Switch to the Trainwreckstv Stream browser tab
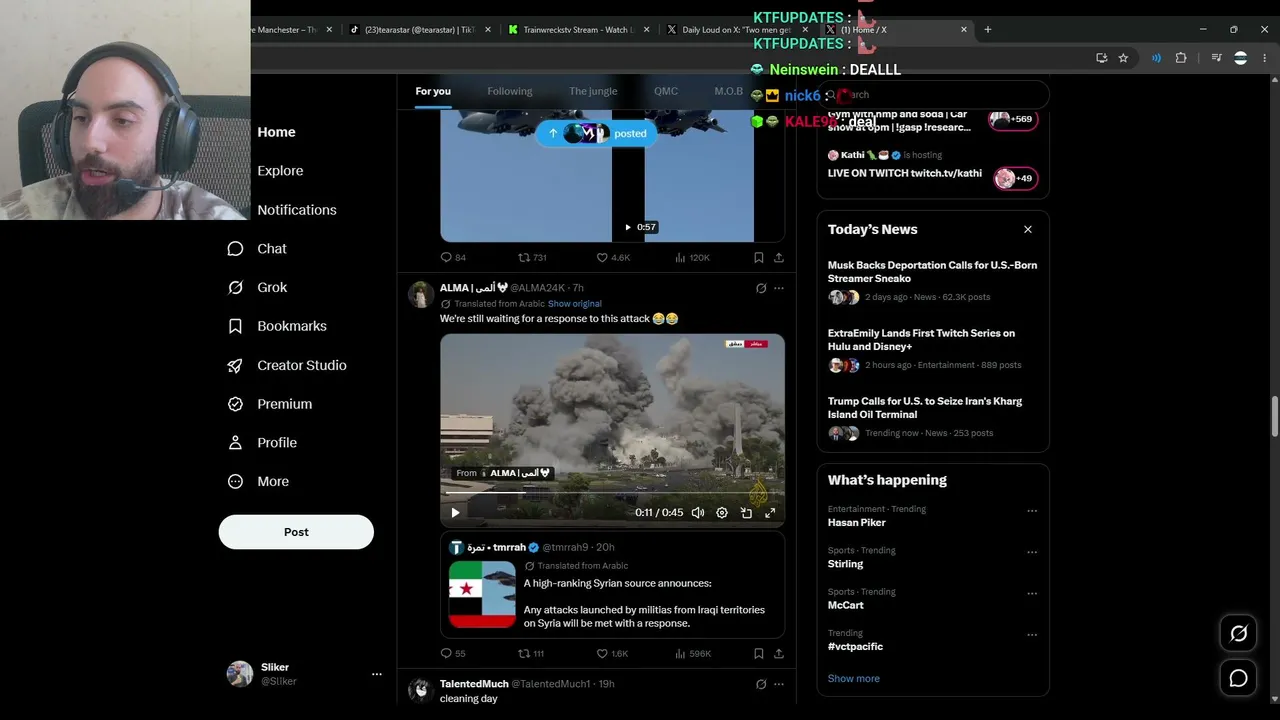Screen dimensions: 1280x720 point(580,30)
